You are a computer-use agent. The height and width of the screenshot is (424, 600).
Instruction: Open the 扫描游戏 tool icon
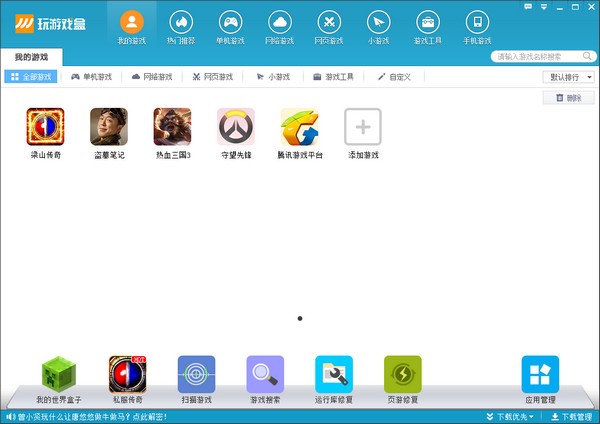pyautogui.click(x=196, y=374)
